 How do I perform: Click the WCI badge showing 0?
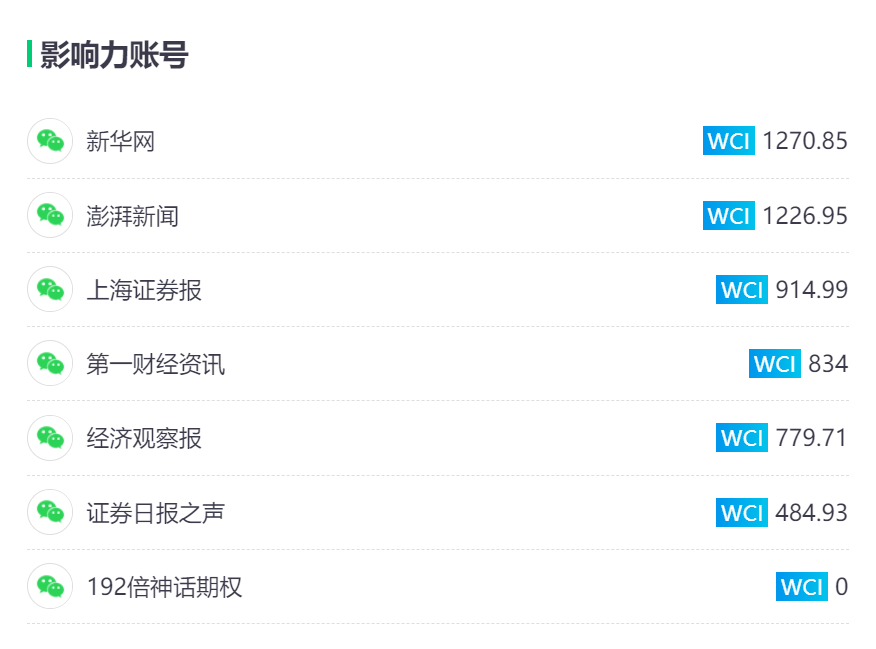pyautogui.click(x=802, y=586)
